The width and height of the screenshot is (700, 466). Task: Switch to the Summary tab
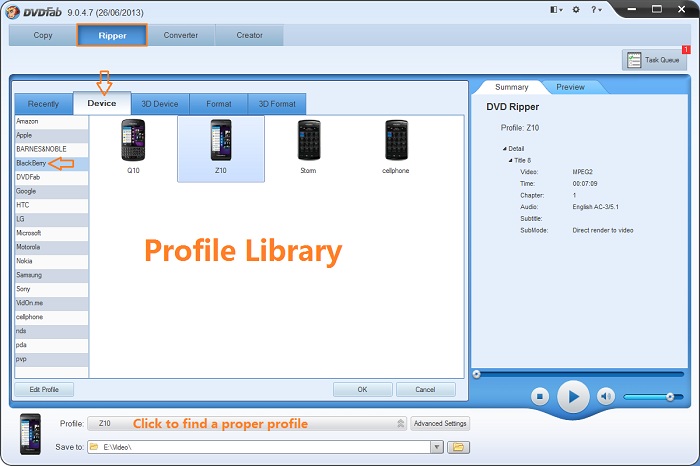coord(512,87)
